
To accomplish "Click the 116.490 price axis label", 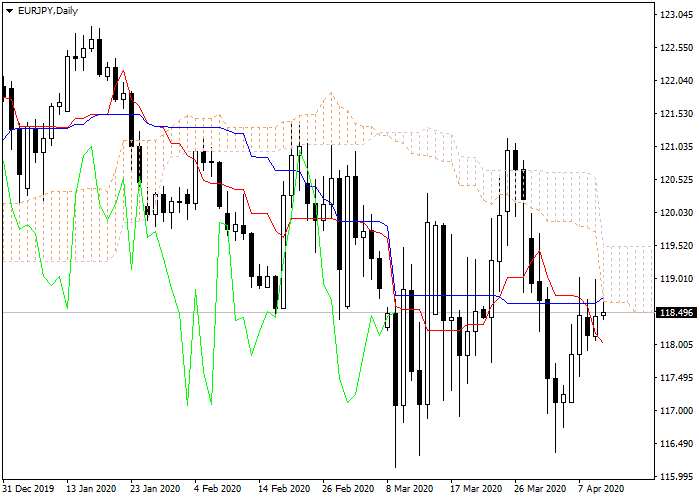I will tap(677, 444).
